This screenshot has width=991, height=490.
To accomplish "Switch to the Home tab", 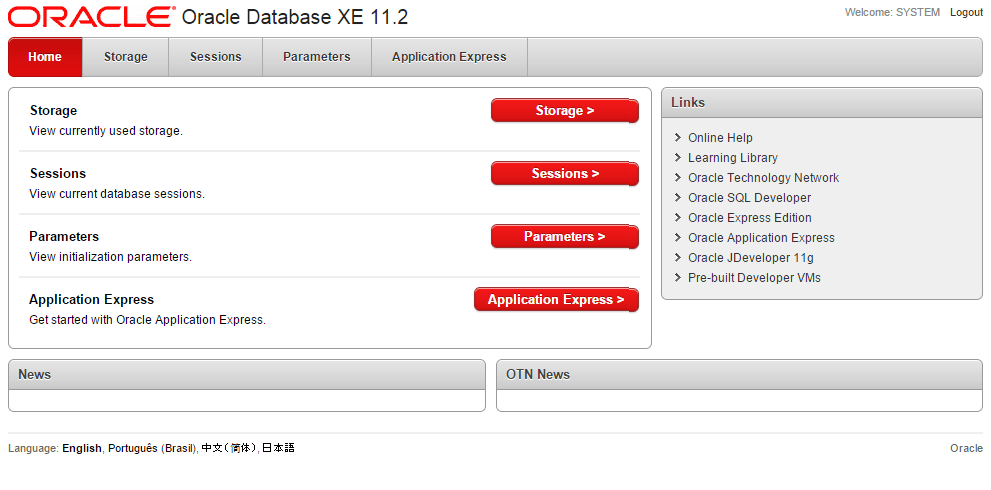I will coord(45,57).
